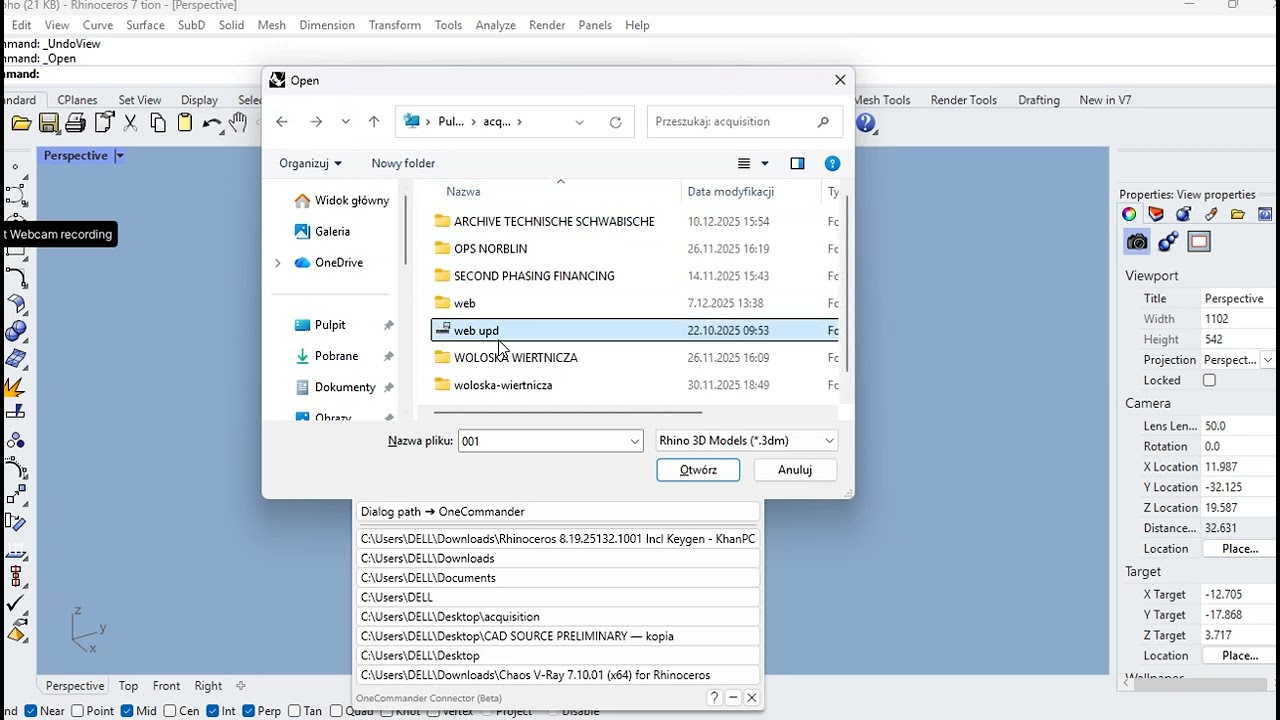Select the Boolean solids spheres tool
The height and width of the screenshot is (720, 1280).
16,332
